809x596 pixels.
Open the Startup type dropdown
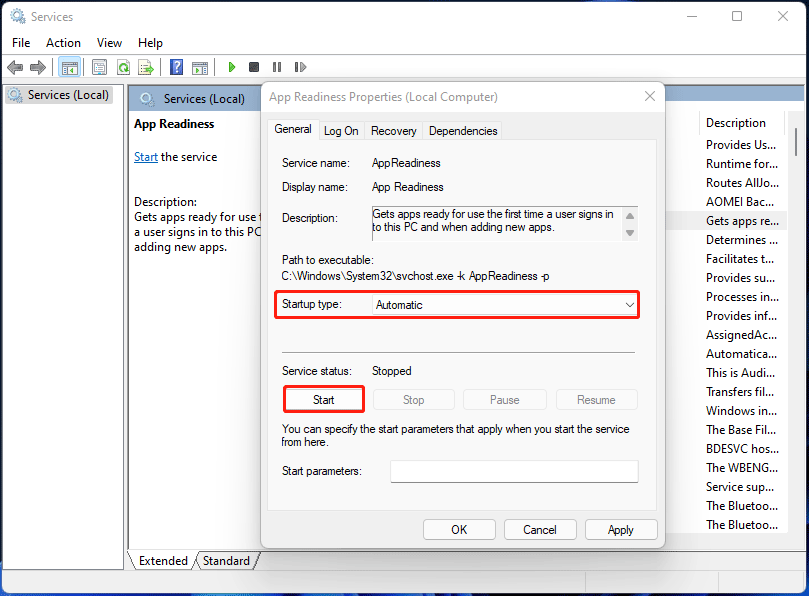[x=625, y=304]
